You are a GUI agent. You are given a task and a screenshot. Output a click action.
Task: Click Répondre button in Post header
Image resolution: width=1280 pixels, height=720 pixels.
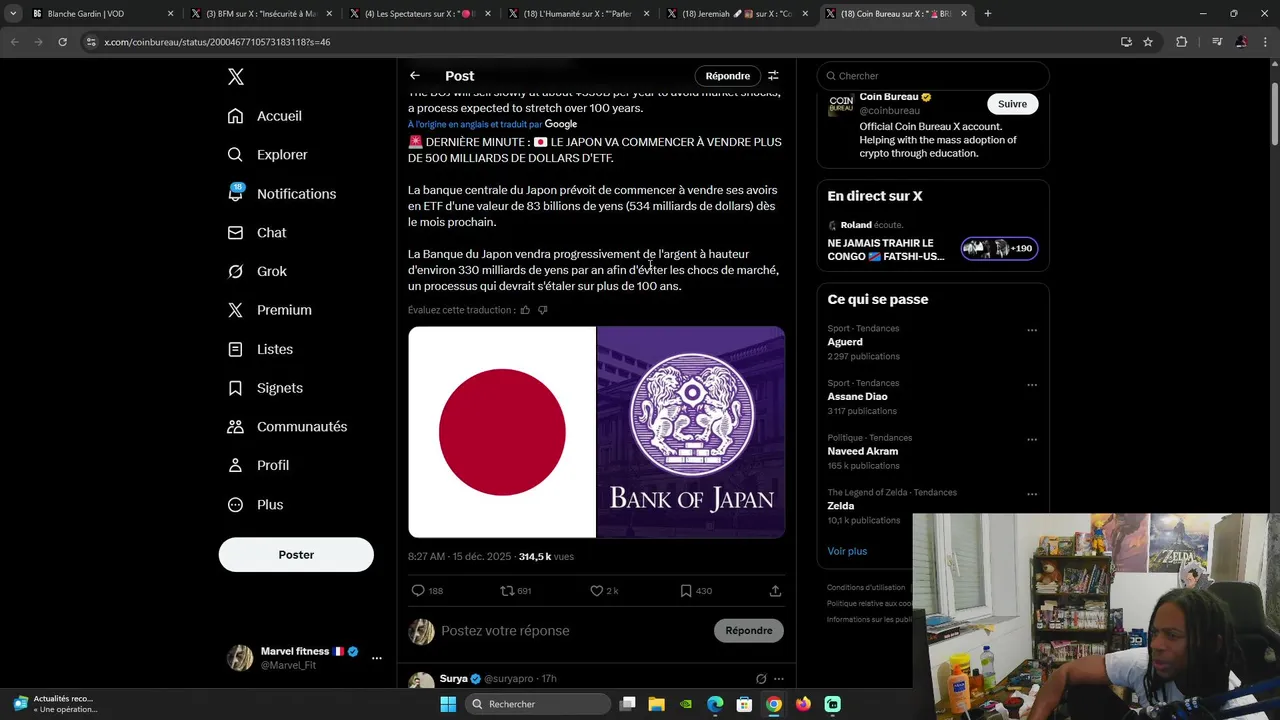(x=727, y=76)
